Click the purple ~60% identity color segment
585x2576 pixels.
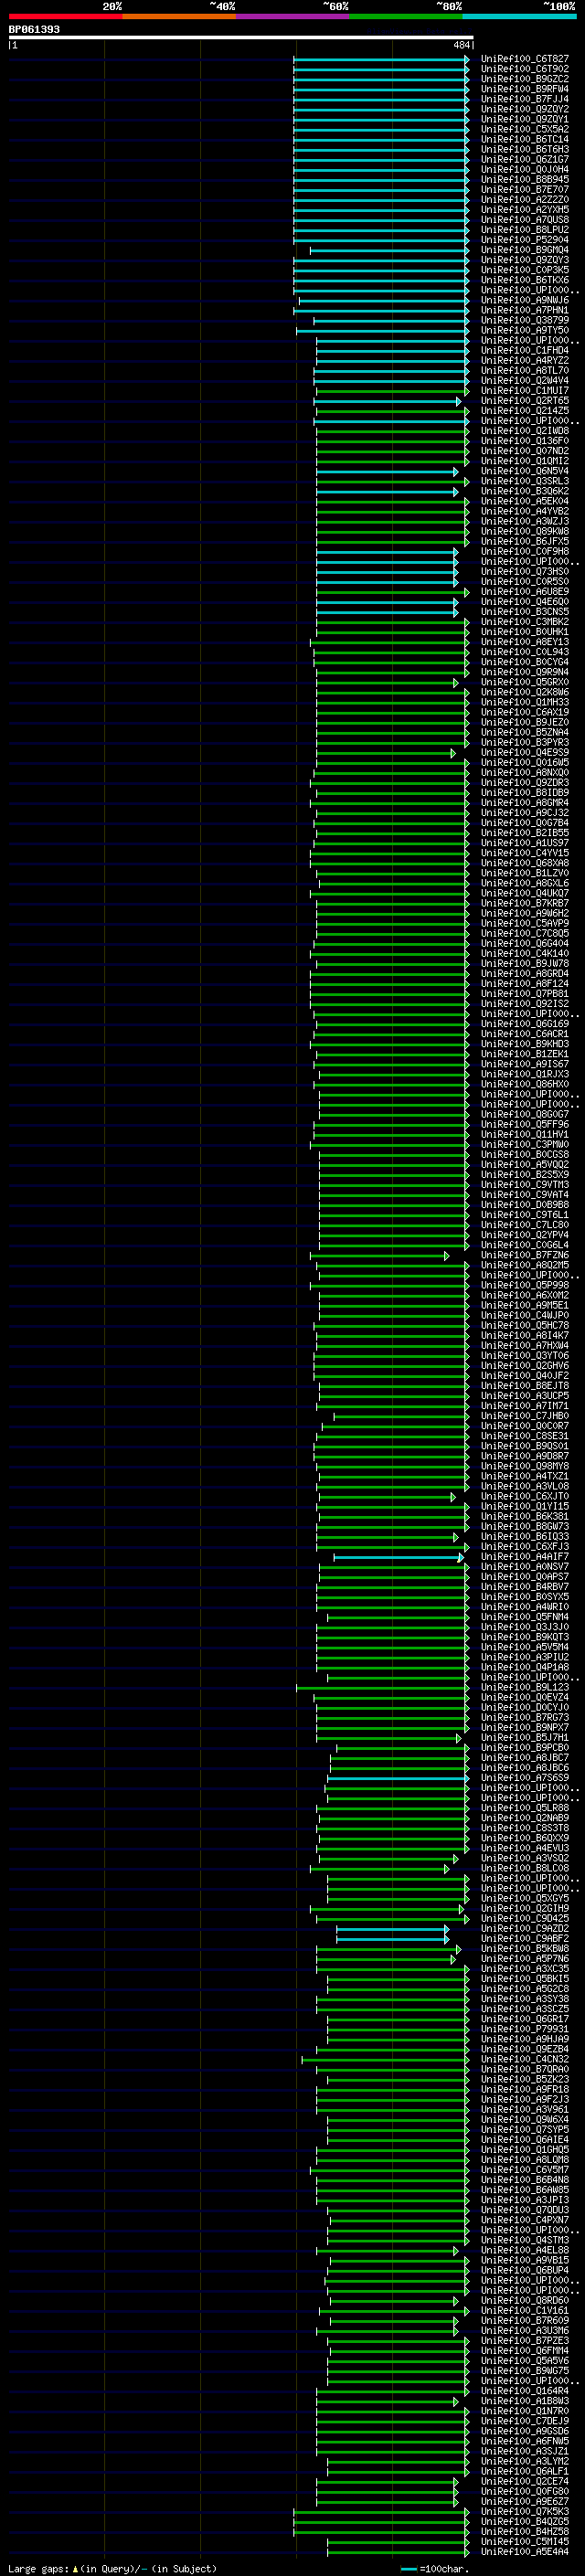click(292, 16)
